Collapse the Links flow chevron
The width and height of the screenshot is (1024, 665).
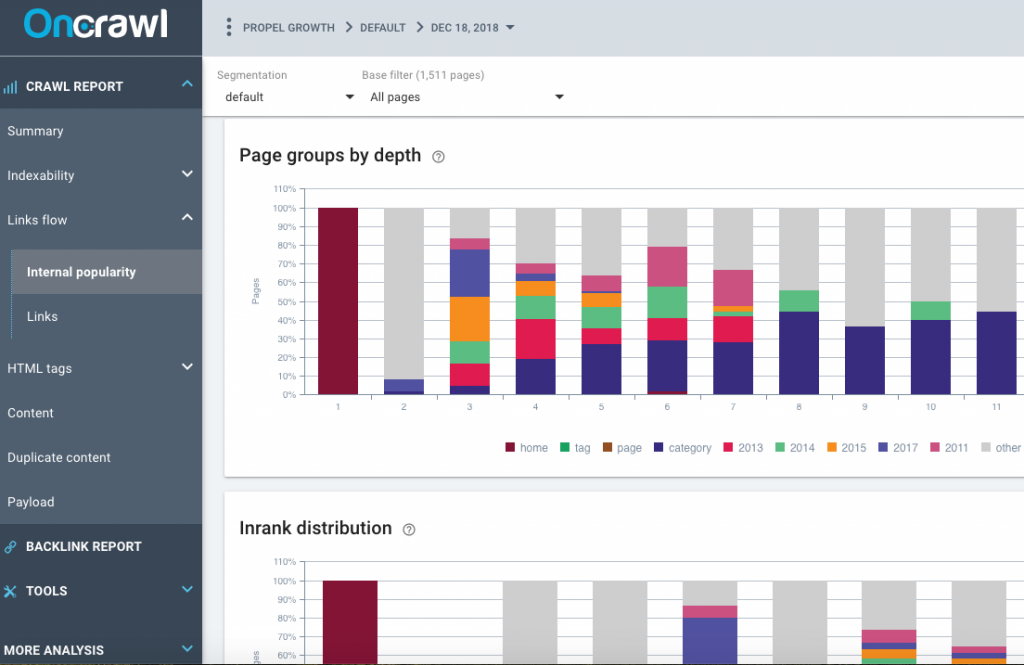click(x=187, y=218)
